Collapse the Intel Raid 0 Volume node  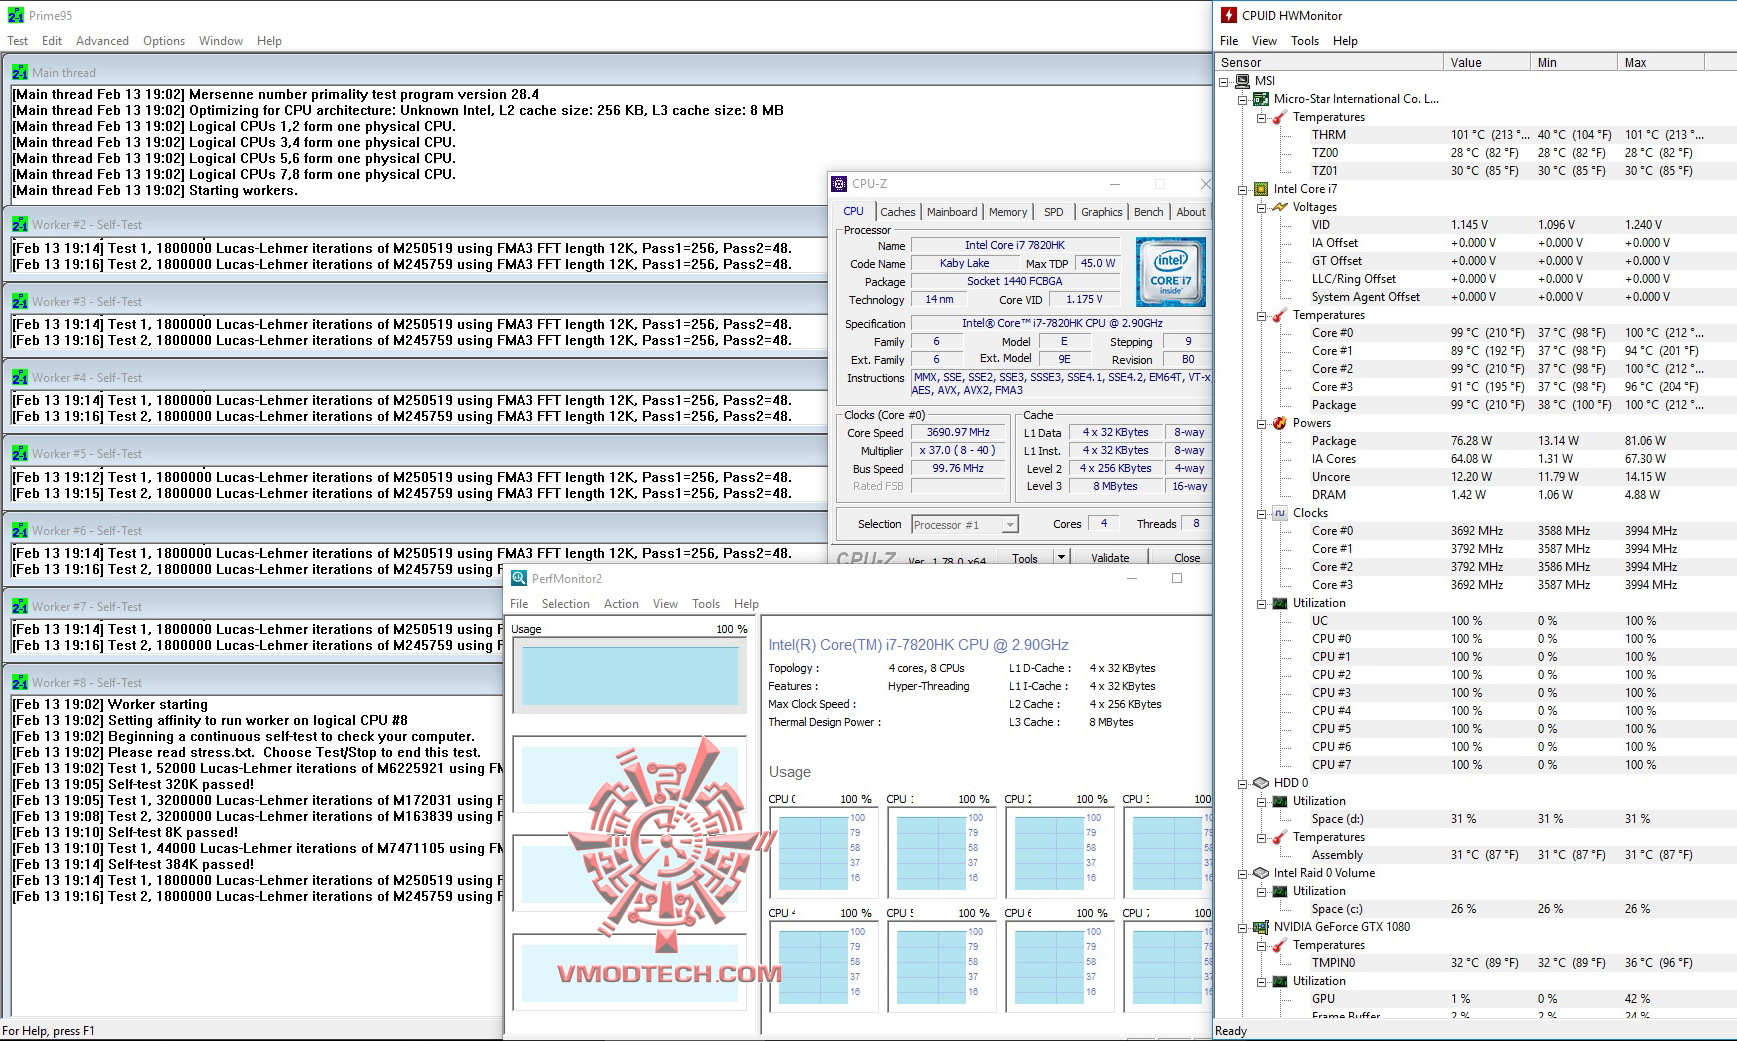click(1243, 873)
